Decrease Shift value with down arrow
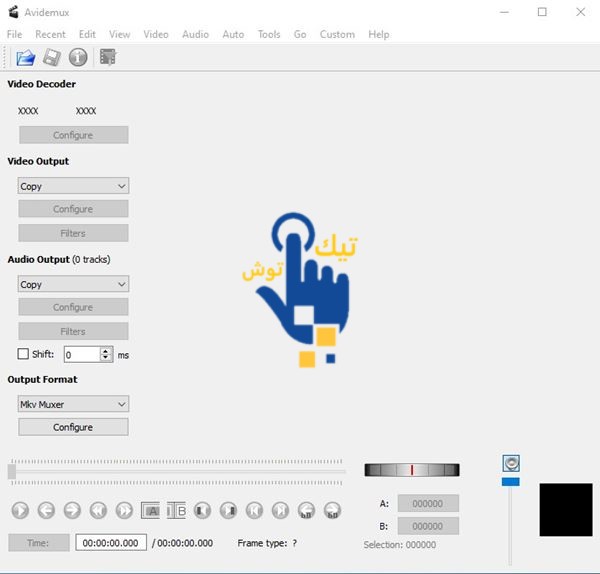 [x=106, y=358]
